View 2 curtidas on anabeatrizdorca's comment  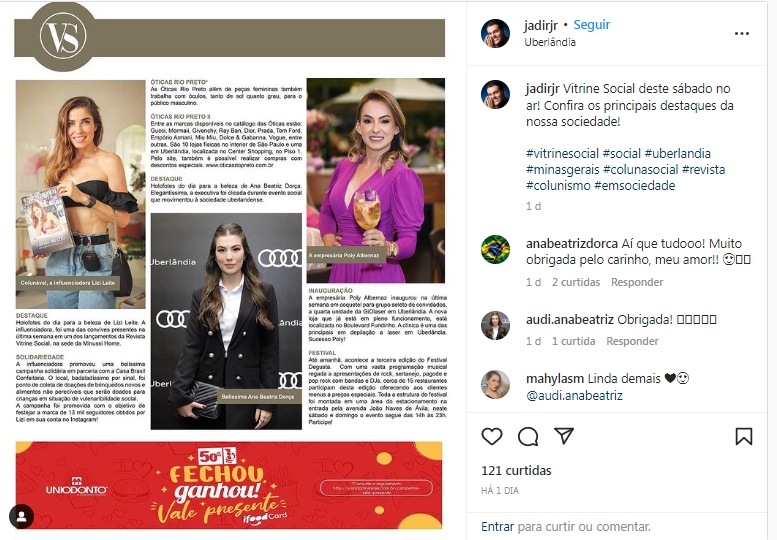pyautogui.click(x=576, y=282)
